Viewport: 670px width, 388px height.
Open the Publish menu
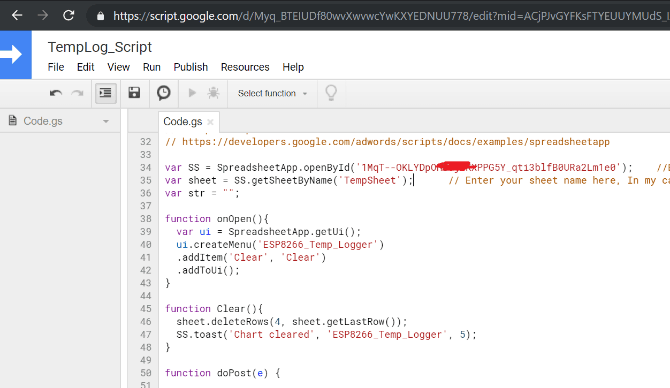coord(191,67)
